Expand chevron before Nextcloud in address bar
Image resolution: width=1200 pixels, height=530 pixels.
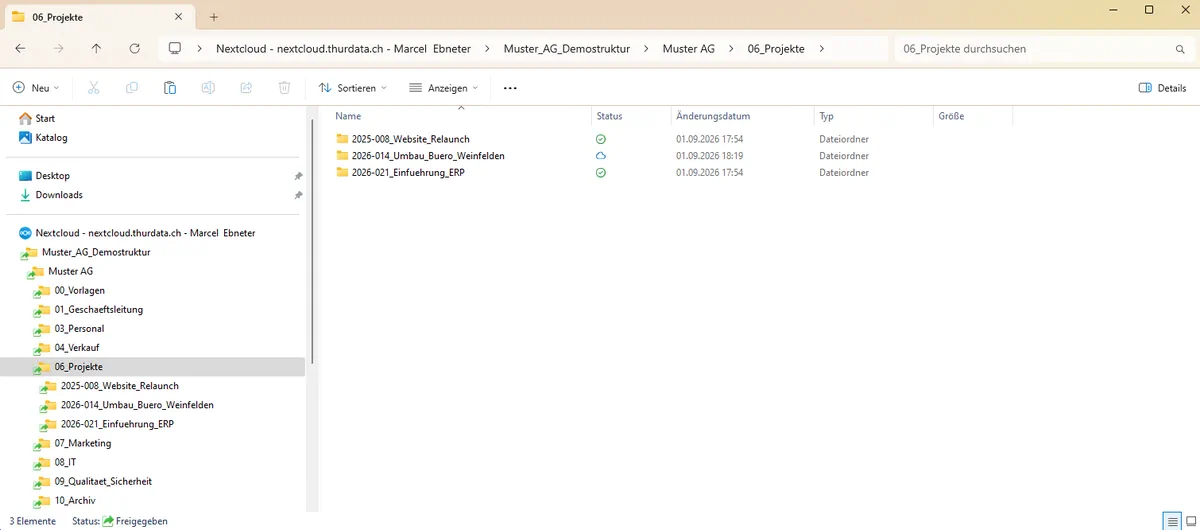point(200,49)
